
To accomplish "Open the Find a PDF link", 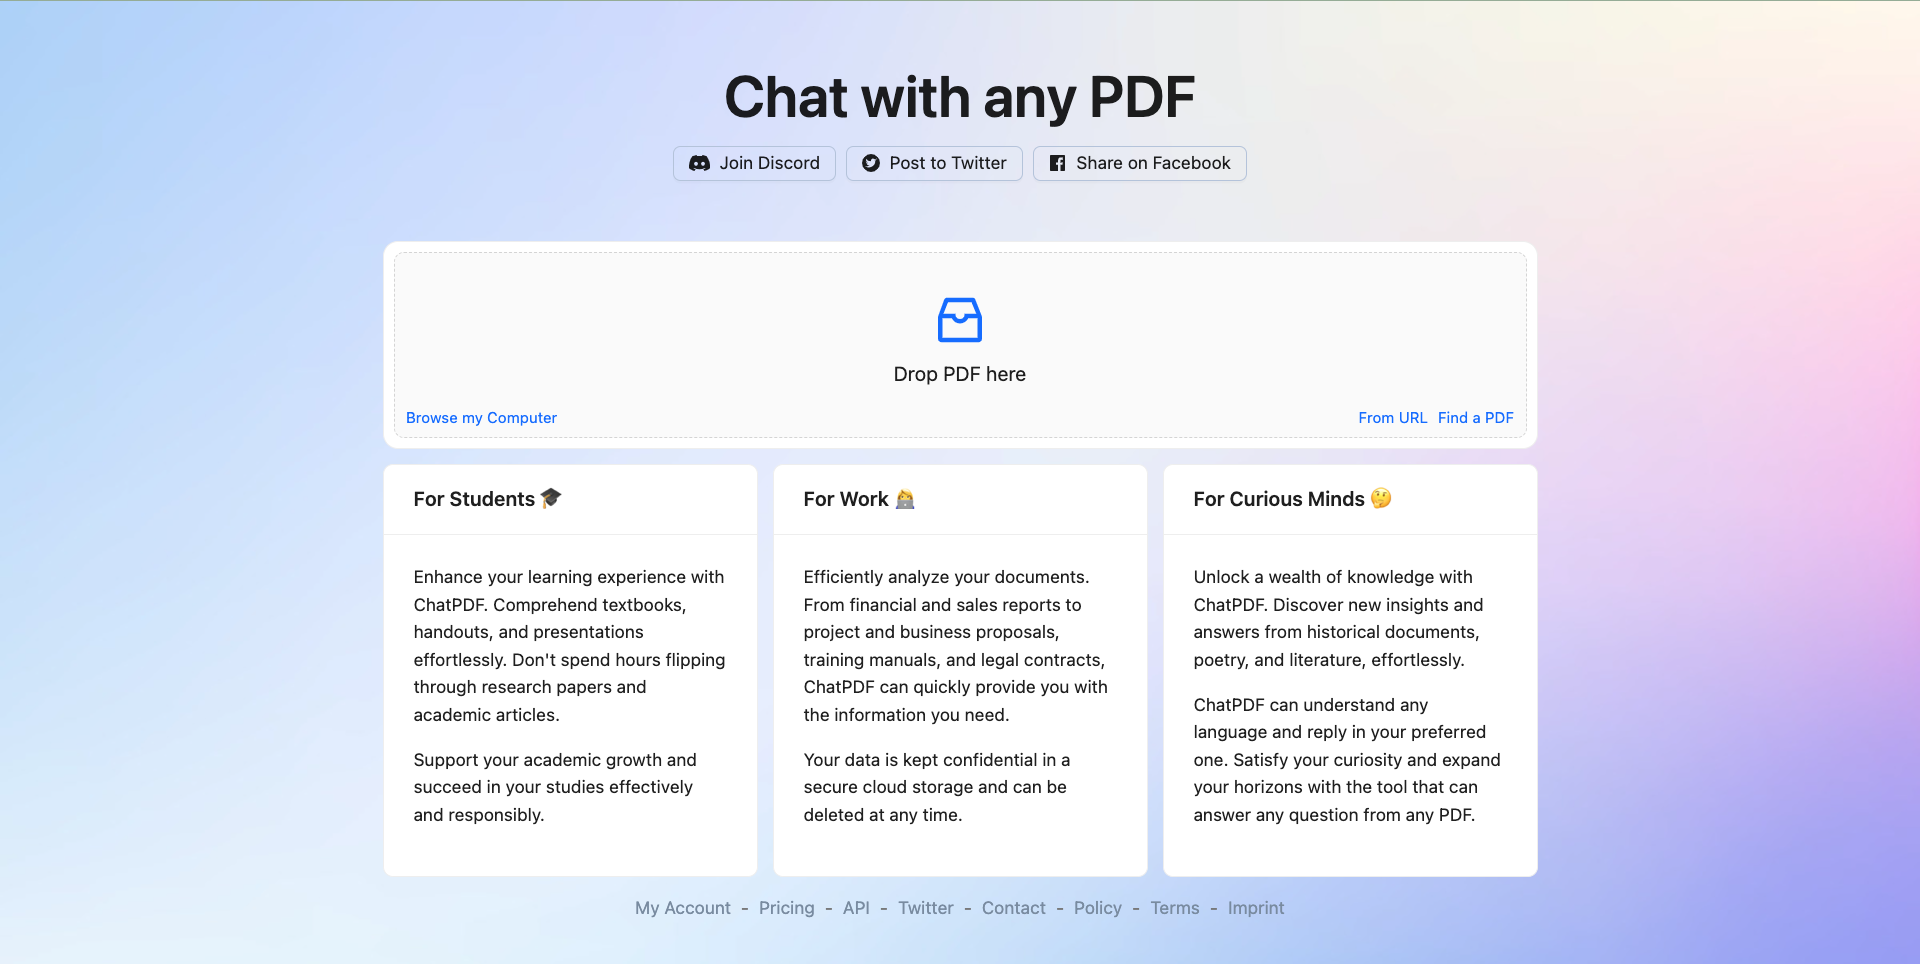I will click(1475, 418).
